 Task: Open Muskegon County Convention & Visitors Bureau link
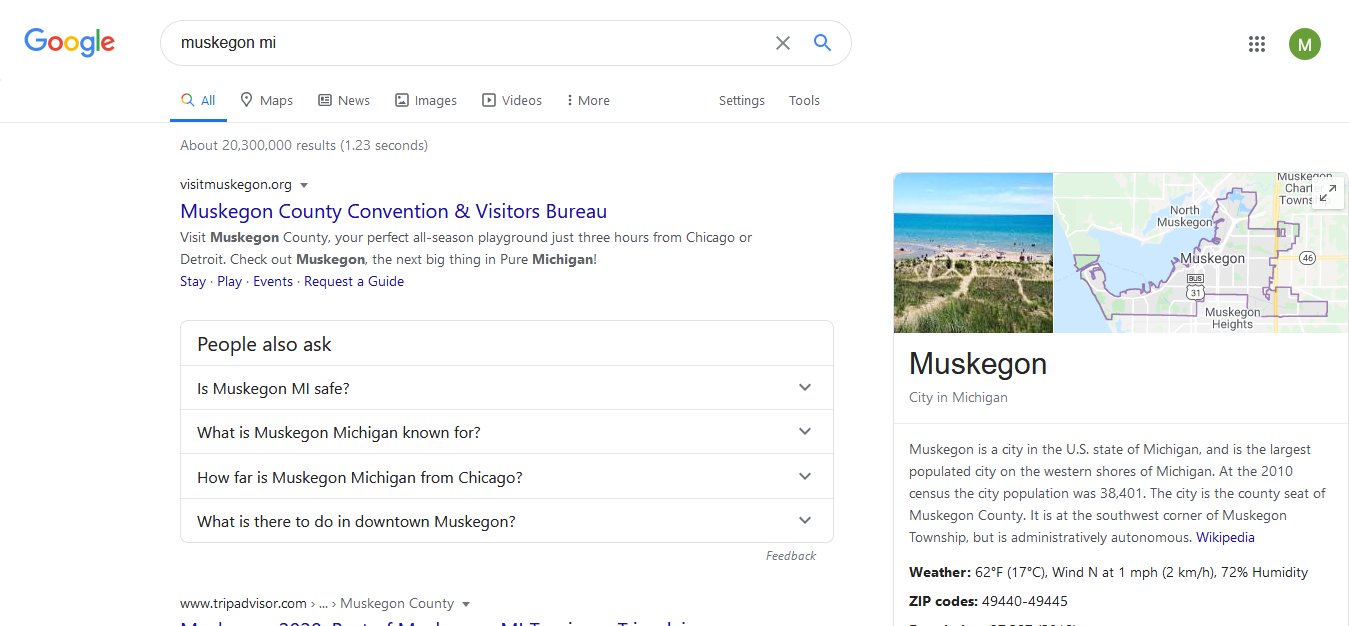coord(393,211)
